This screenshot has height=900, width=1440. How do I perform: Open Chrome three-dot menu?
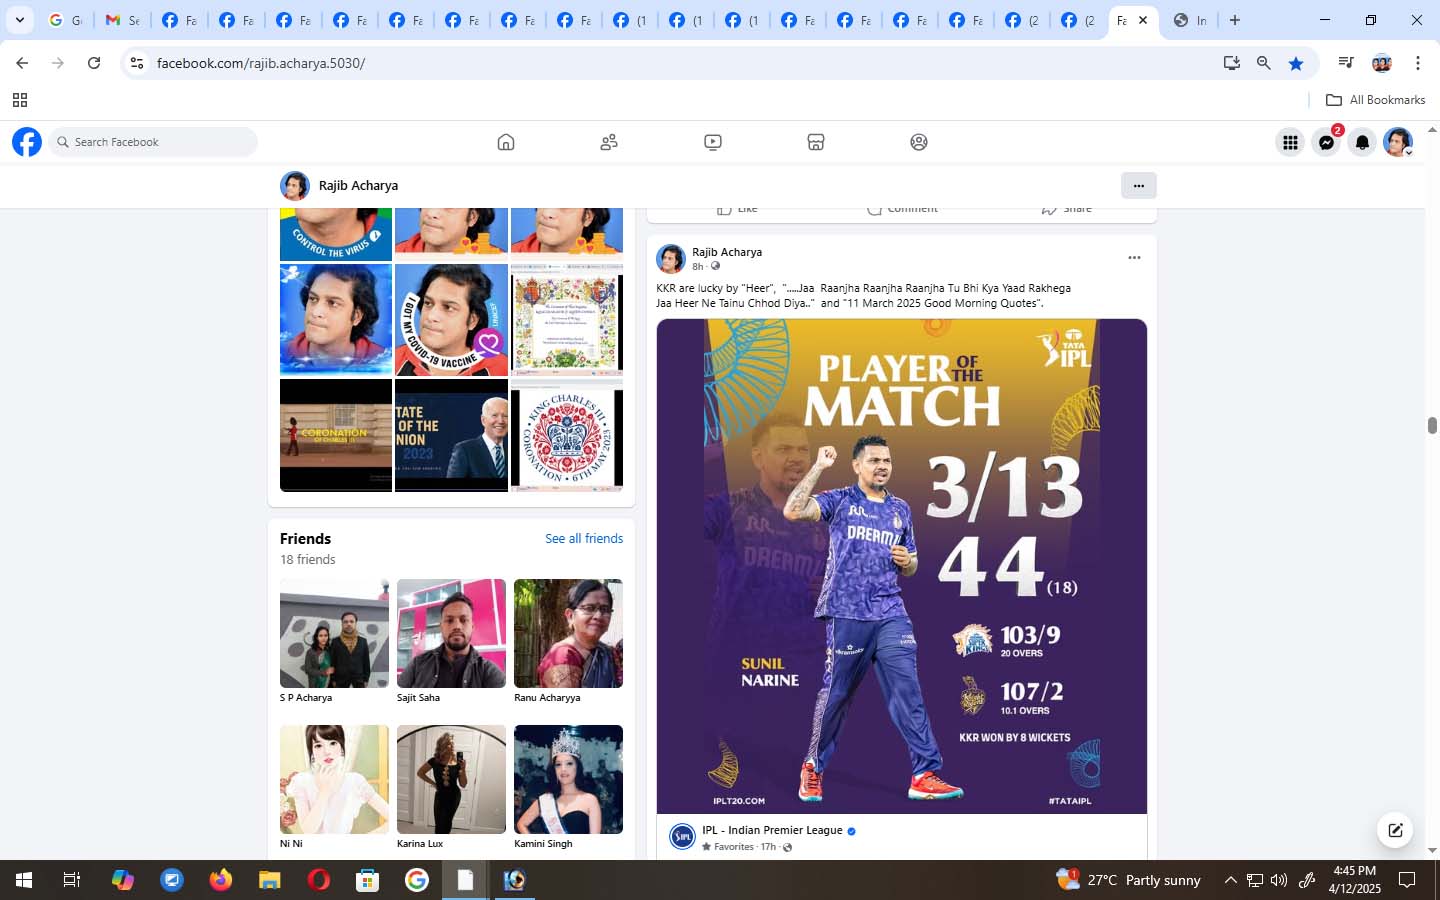pyautogui.click(x=1417, y=63)
